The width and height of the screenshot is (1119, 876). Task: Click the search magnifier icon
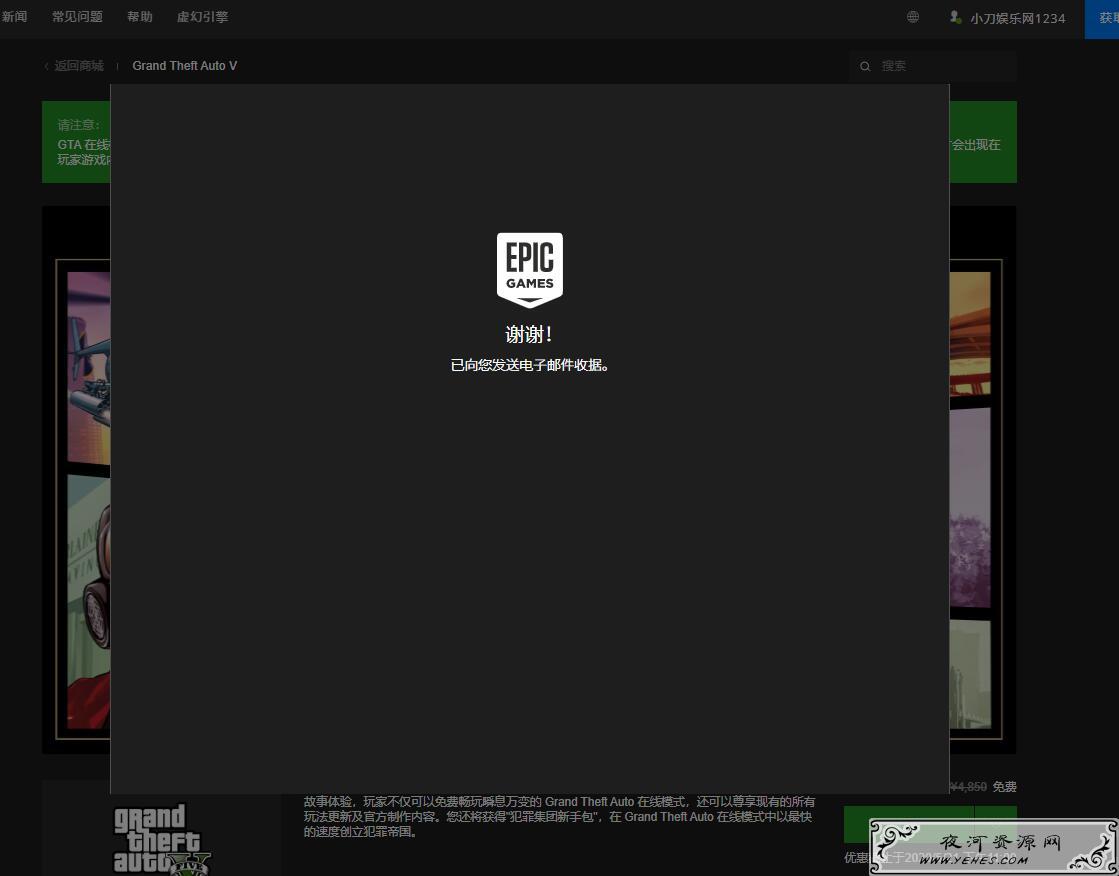click(865, 66)
